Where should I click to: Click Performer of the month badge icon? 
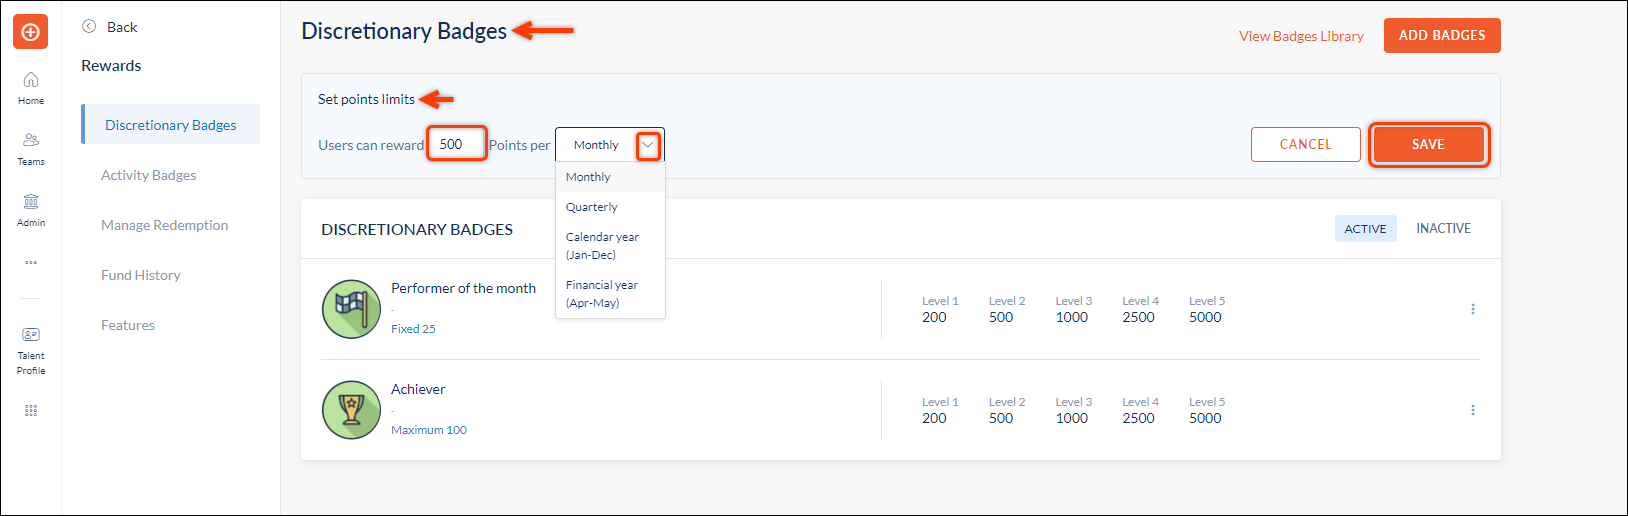click(x=351, y=309)
